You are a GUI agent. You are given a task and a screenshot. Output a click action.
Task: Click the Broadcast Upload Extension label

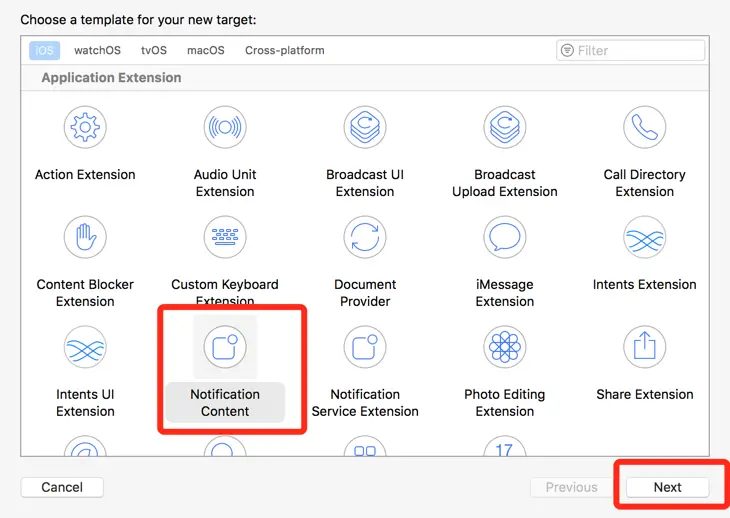coord(505,183)
